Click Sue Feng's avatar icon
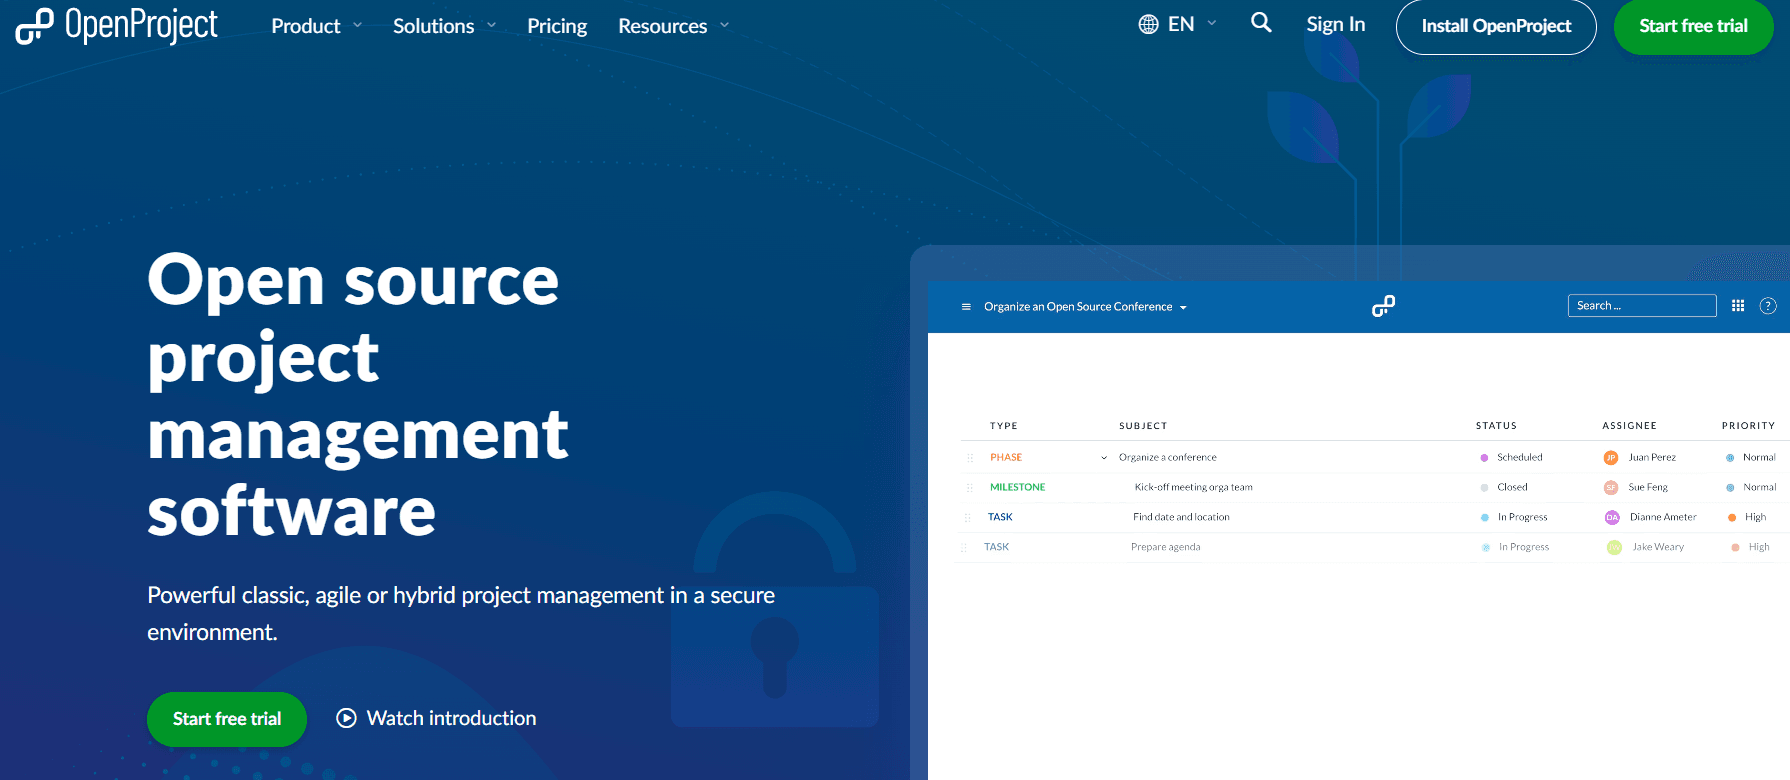Image resolution: width=1790 pixels, height=780 pixels. pyautogui.click(x=1611, y=488)
